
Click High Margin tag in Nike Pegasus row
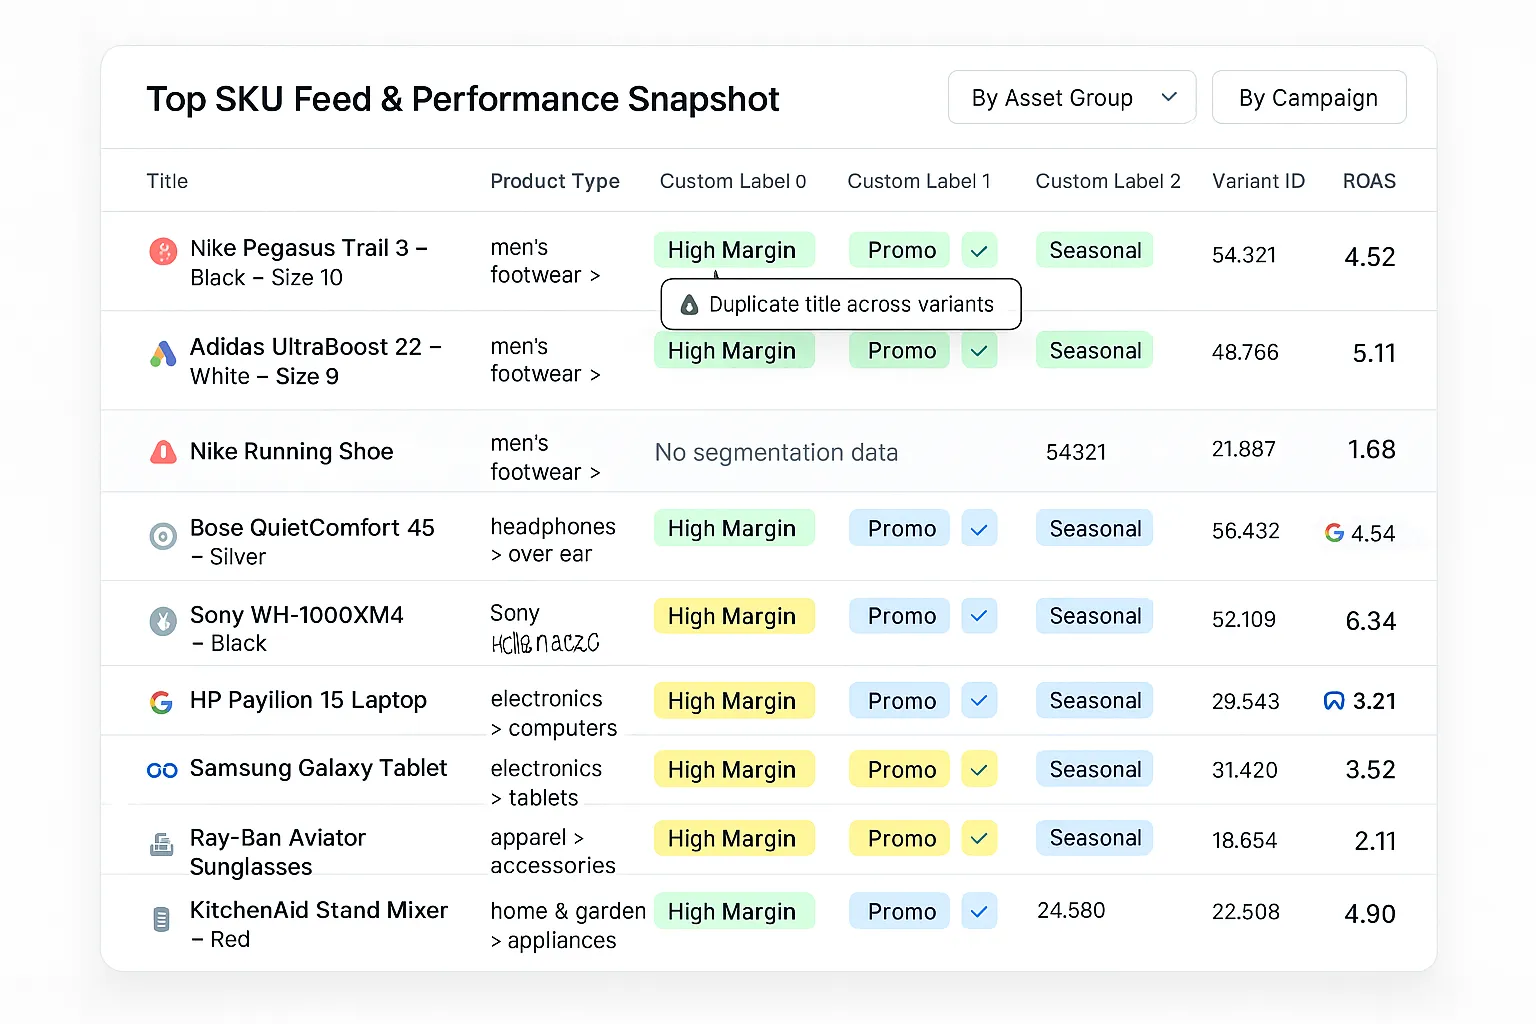click(x=734, y=250)
